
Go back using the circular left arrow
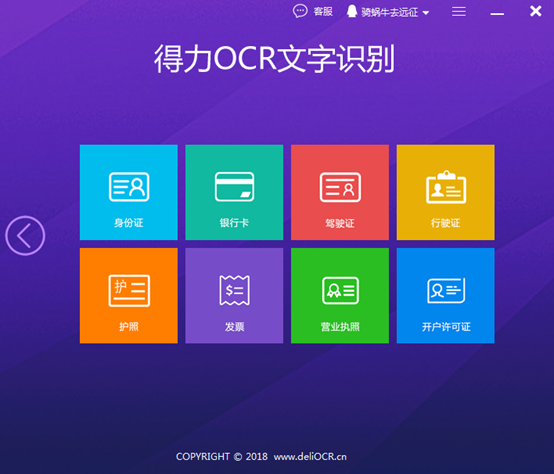[x=25, y=236]
